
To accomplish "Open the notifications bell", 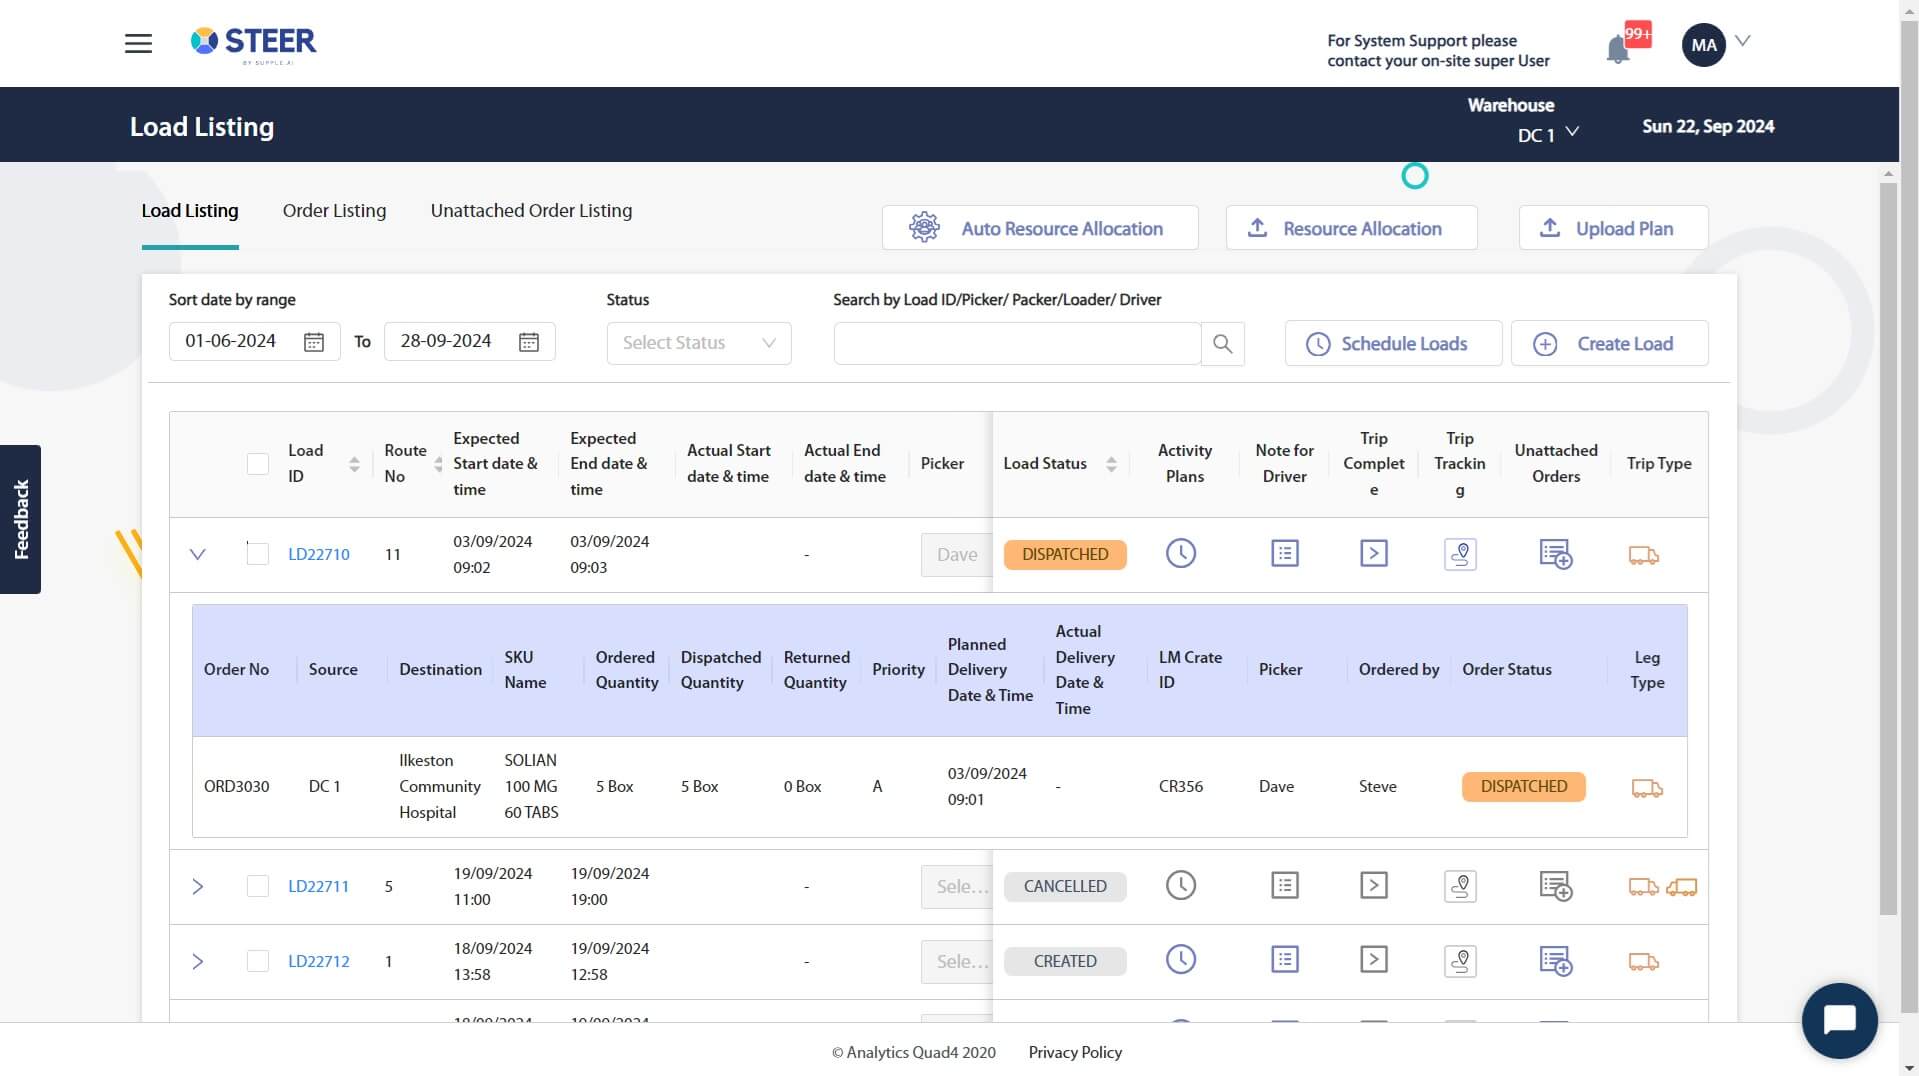I will tap(1617, 48).
